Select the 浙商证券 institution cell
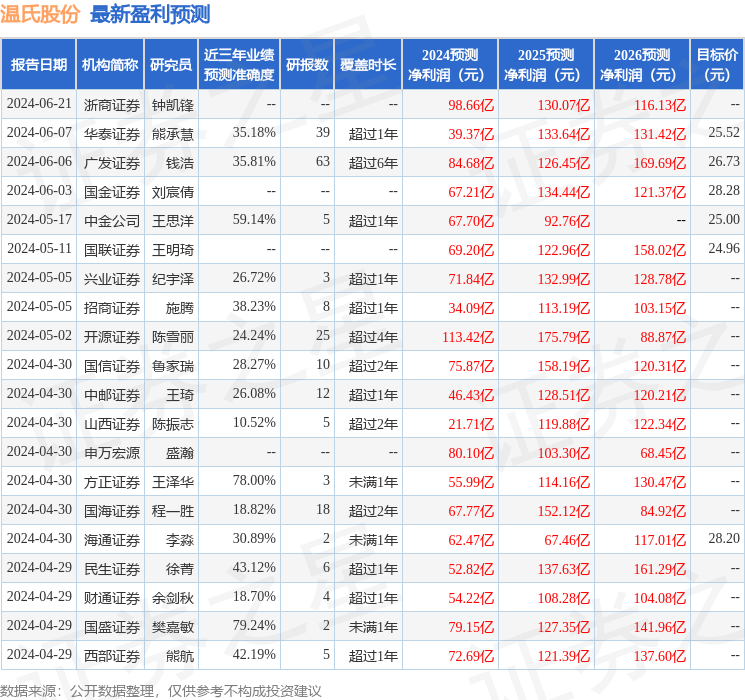The image size is (745, 700). 112,105
